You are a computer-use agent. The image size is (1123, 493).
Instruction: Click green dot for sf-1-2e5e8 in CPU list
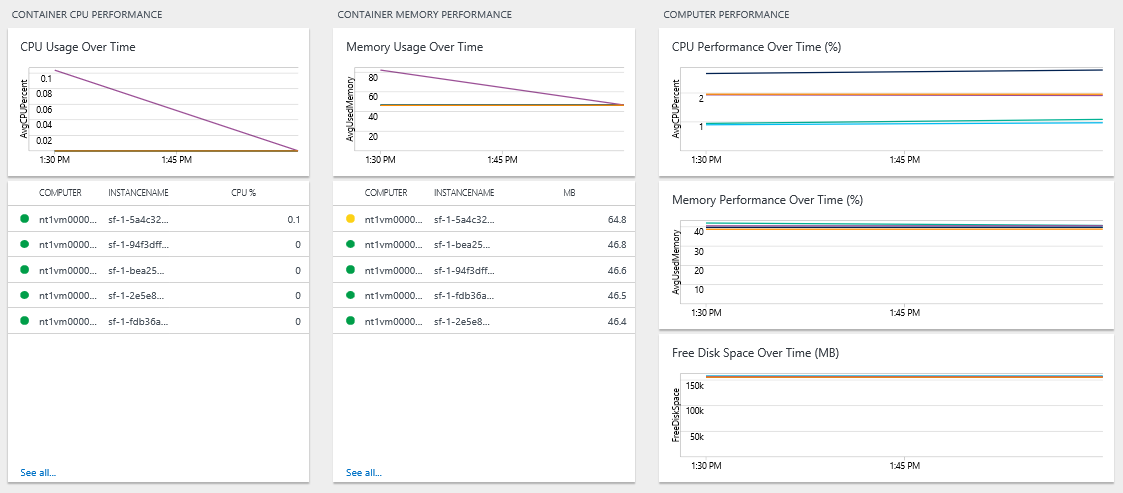(x=25, y=295)
